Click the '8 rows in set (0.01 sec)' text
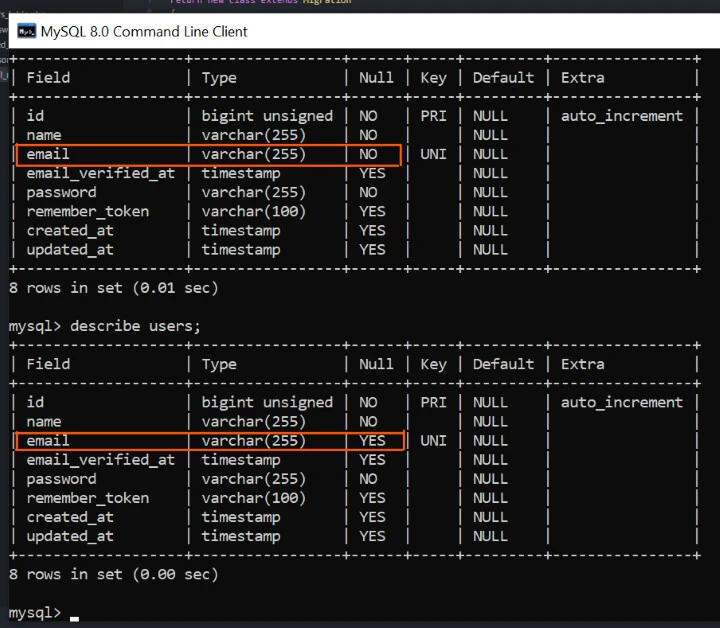 click(x=113, y=288)
